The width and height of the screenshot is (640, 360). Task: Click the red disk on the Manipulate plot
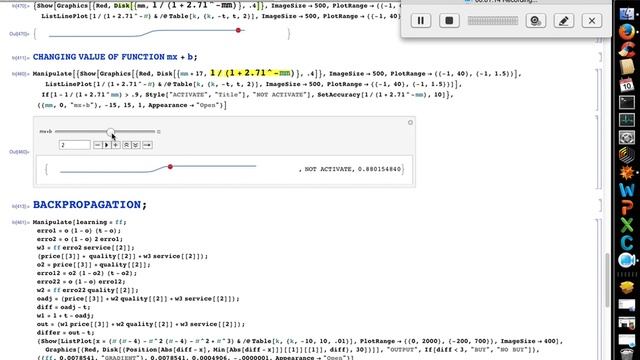pyautogui.click(x=170, y=167)
